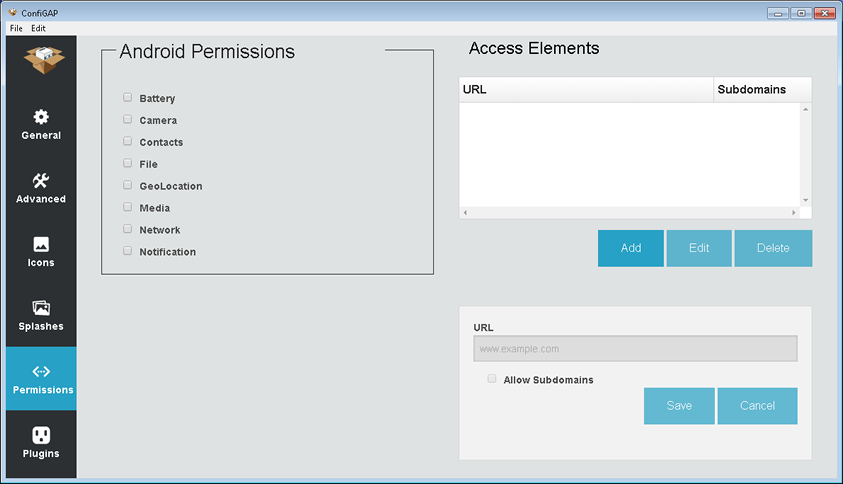Open the Splashes images section
This screenshot has height=484, width=843.
pos(41,308)
